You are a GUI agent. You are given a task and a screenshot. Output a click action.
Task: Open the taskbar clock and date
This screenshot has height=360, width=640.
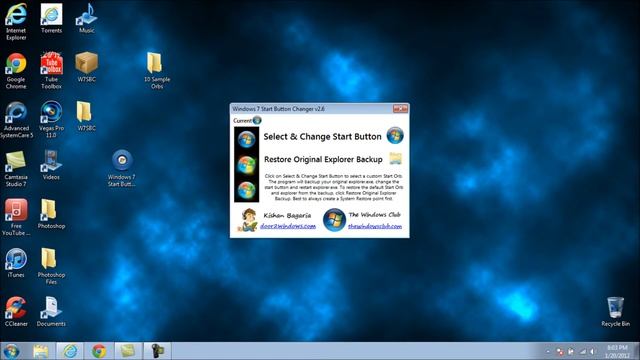[617, 351]
